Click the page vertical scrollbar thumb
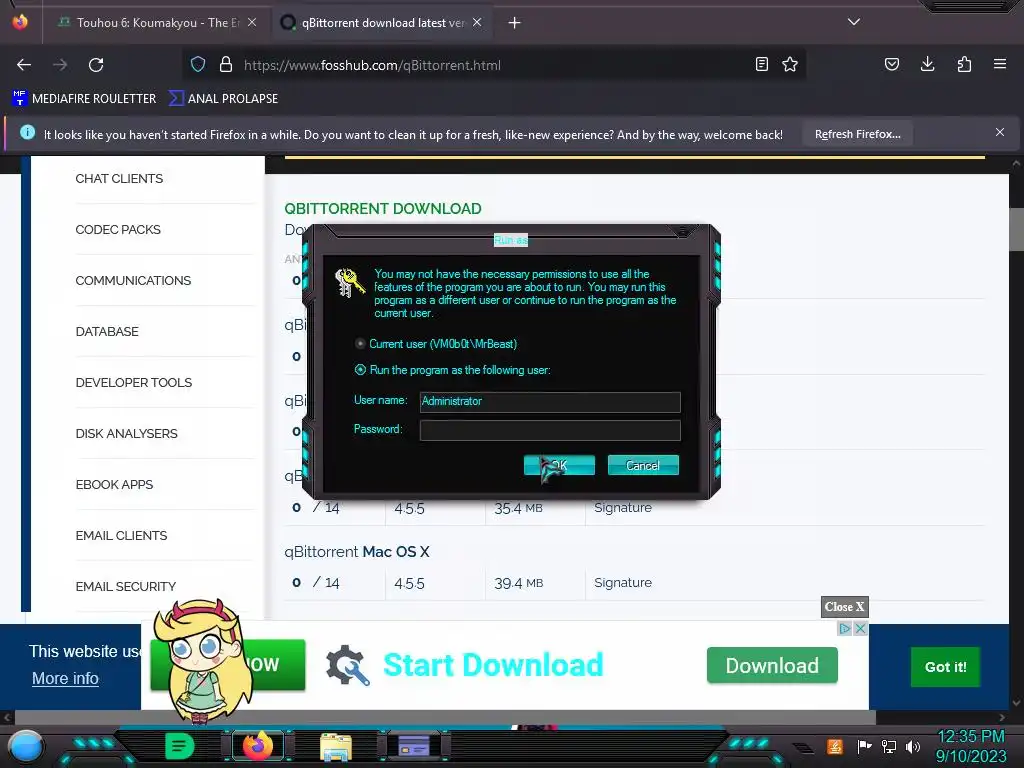Viewport: 1024px width, 768px height. click(x=1016, y=229)
